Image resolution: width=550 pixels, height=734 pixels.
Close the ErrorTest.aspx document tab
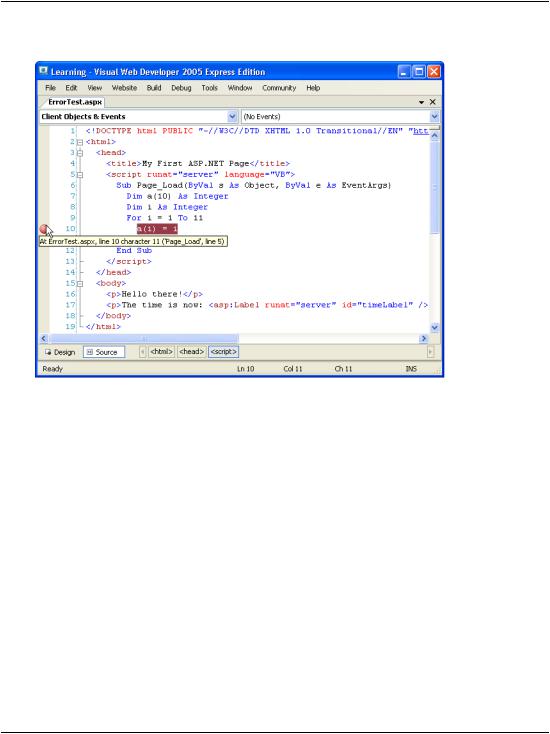point(433,102)
